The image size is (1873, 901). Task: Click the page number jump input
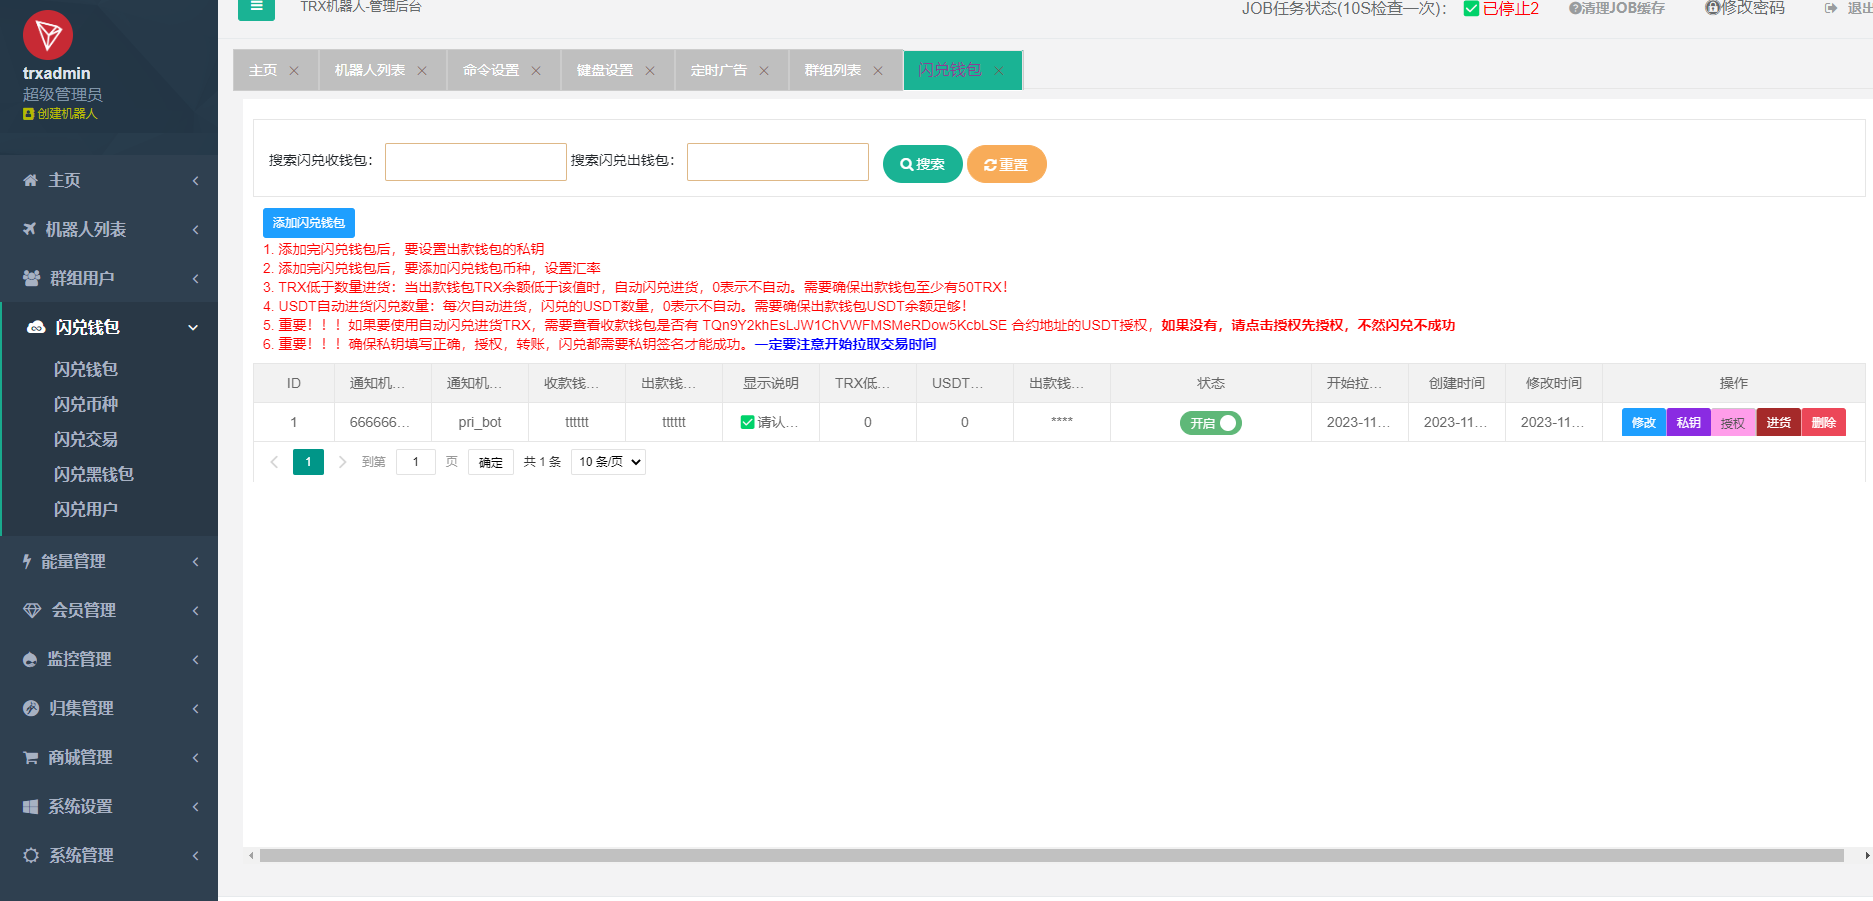point(416,462)
